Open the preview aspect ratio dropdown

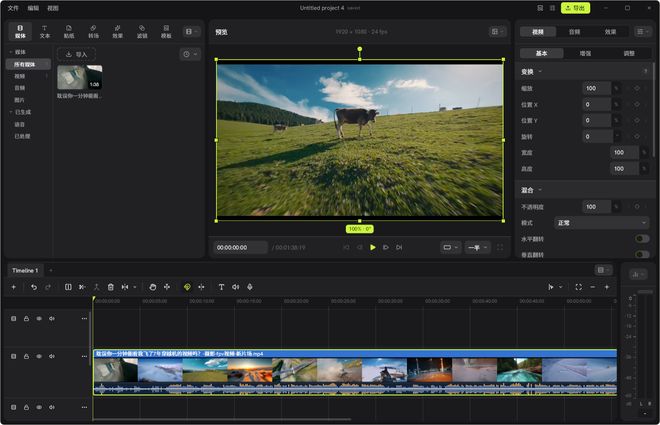tap(450, 247)
